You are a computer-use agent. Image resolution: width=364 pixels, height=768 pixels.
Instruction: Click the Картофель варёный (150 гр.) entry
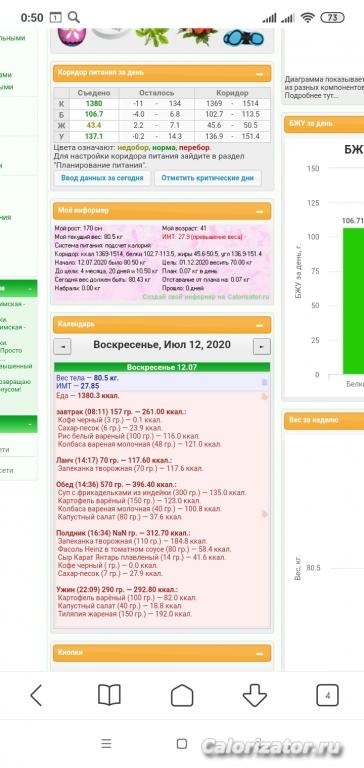point(129,501)
